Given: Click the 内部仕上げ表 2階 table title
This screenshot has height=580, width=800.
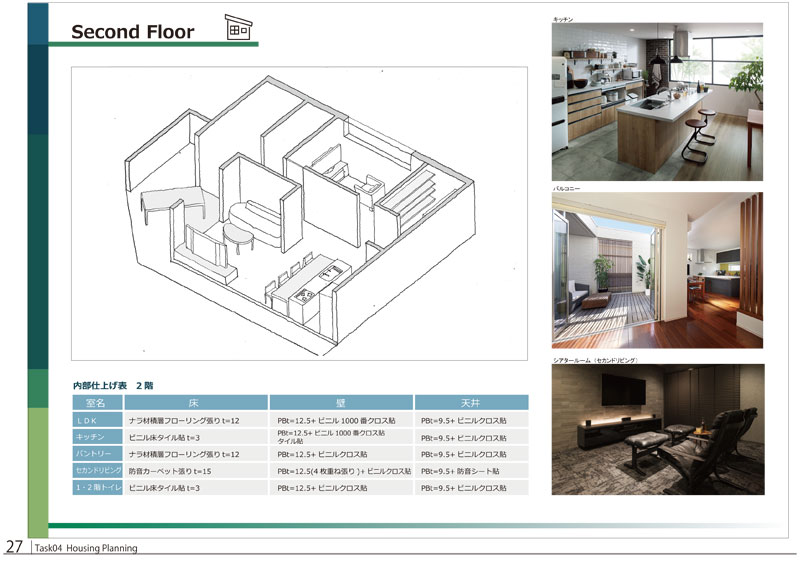Looking at the screenshot, I should pyautogui.click(x=113, y=384).
